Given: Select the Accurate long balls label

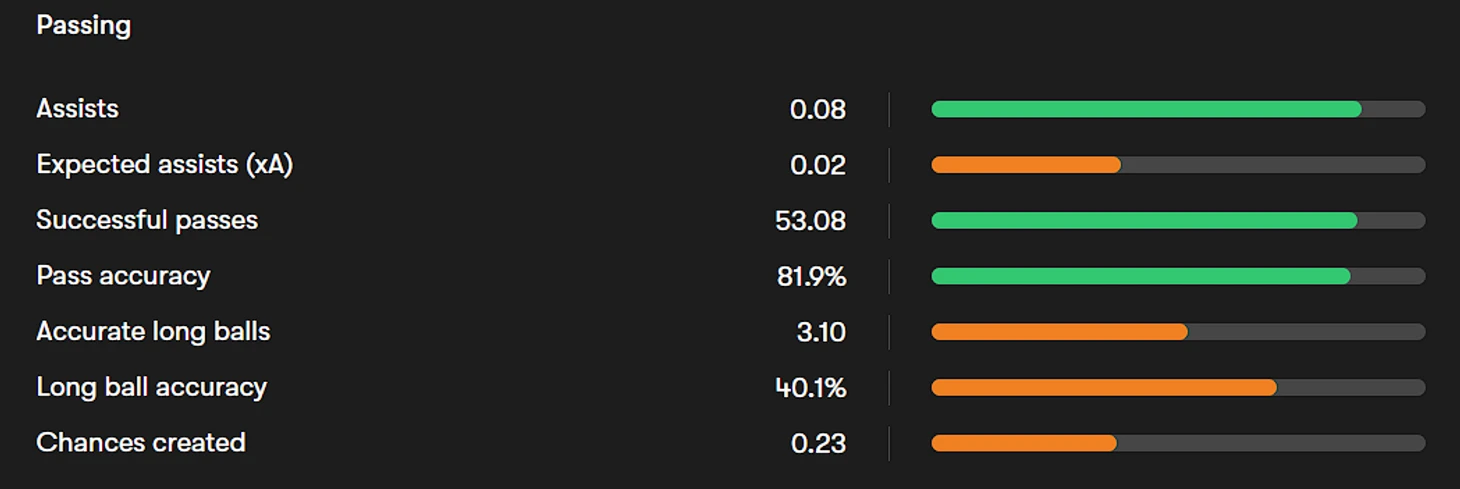Looking at the screenshot, I should [153, 331].
